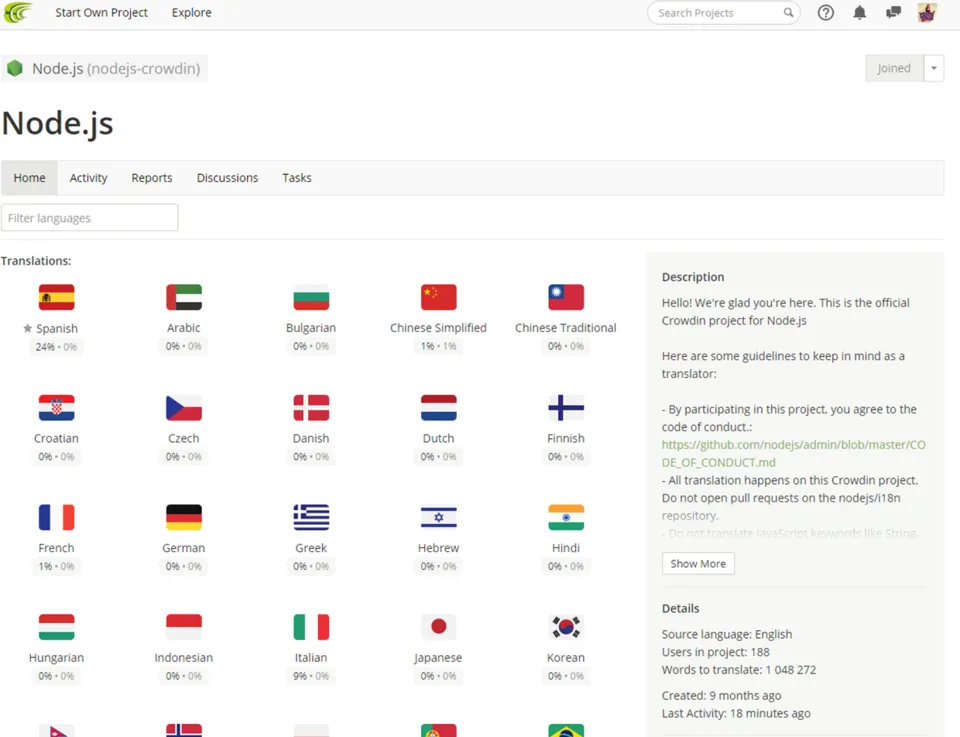Select the Greek flag icon

pyautogui.click(x=311, y=517)
